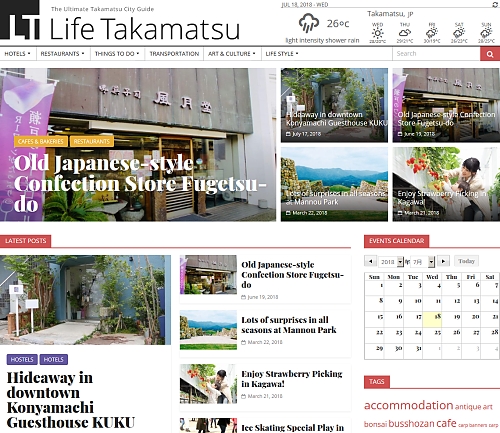The width and height of the screenshot is (500, 433).
Task: Click the Mannou Park small list thumbnail
Action: 208,330
